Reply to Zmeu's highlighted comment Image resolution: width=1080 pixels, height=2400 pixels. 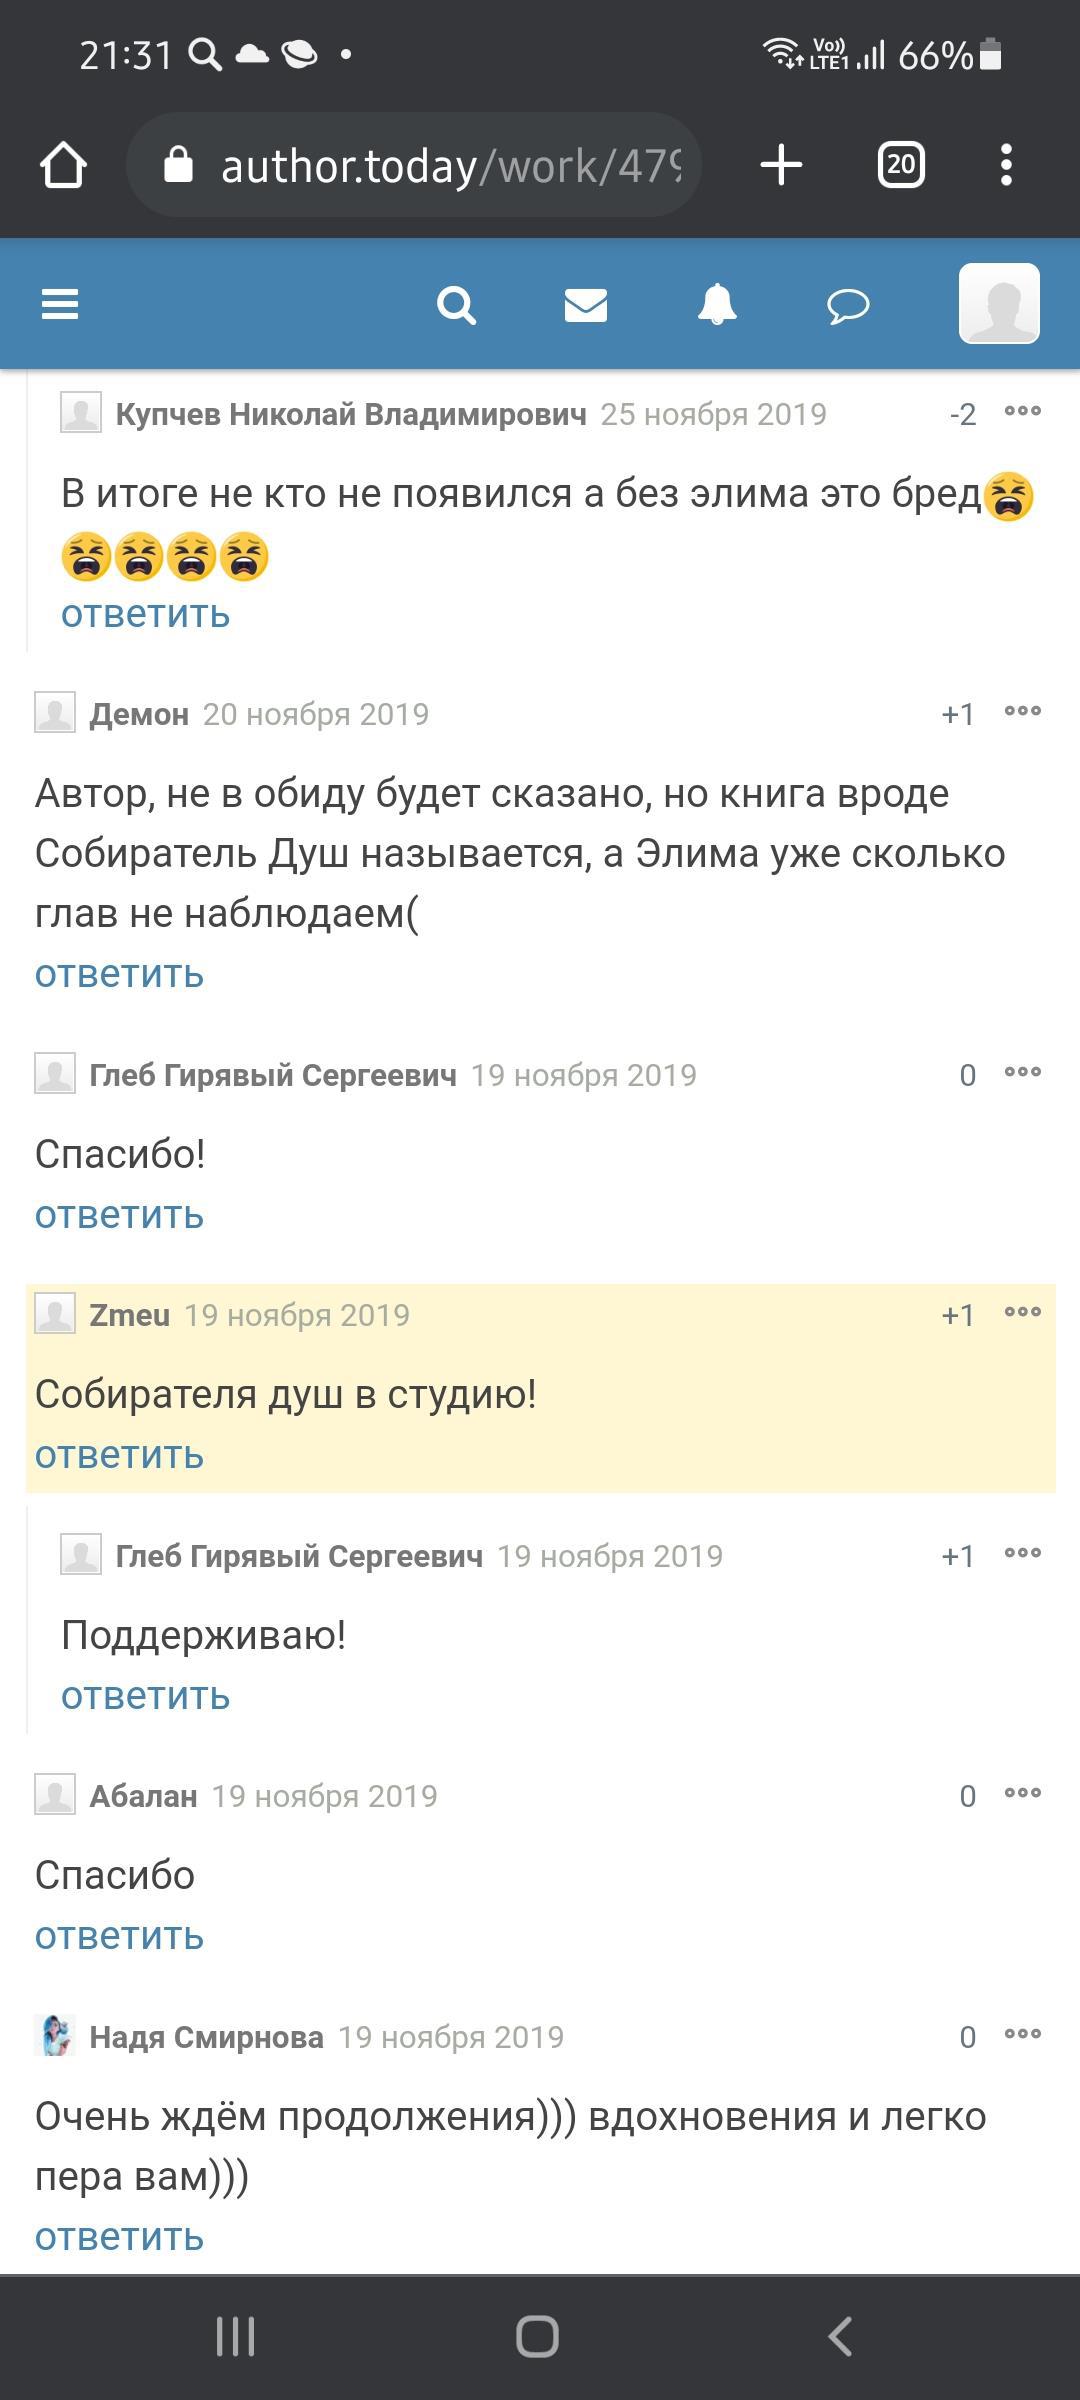coord(119,1455)
